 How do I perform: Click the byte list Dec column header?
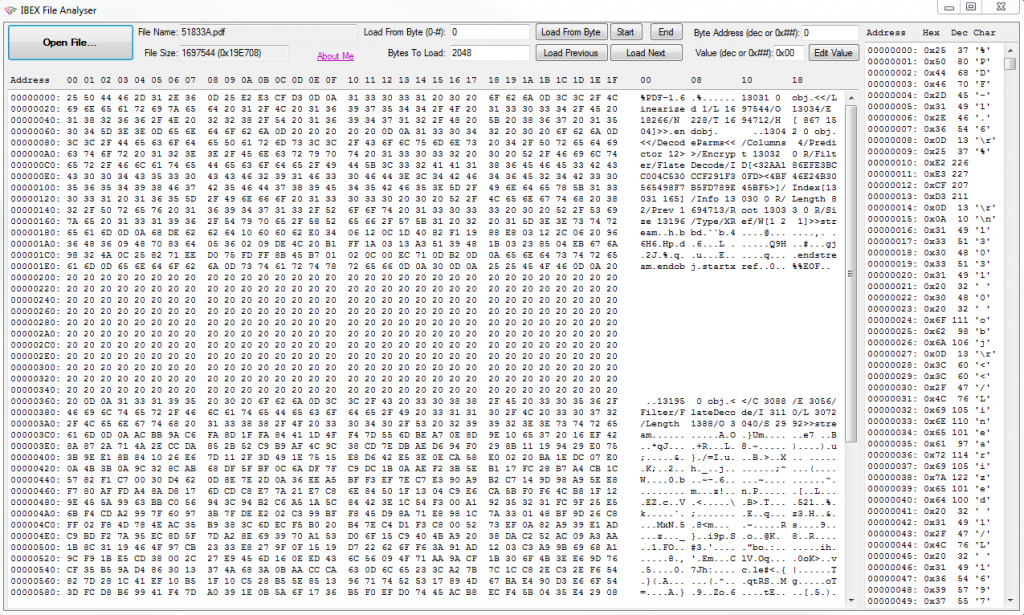click(959, 33)
